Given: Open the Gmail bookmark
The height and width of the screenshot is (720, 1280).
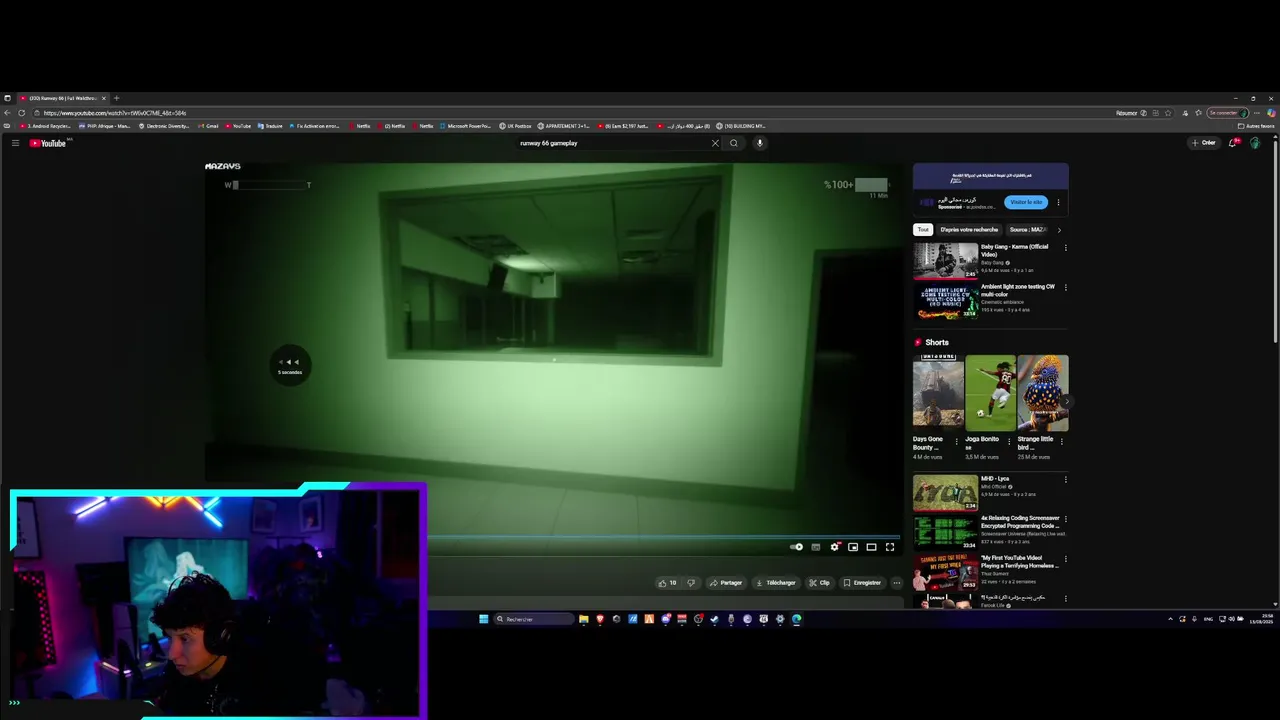Looking at the screenshot, I should point(209,126).
